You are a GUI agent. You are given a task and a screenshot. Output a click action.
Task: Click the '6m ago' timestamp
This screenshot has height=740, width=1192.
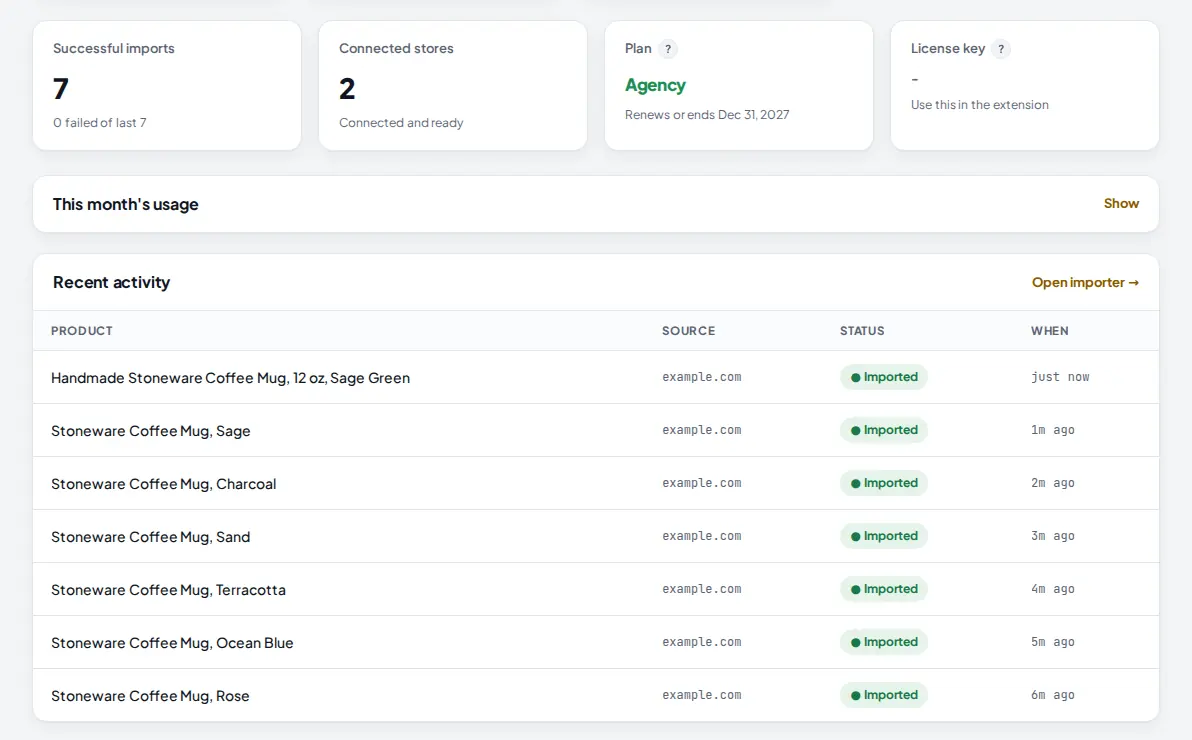(x=1052, y=695)
